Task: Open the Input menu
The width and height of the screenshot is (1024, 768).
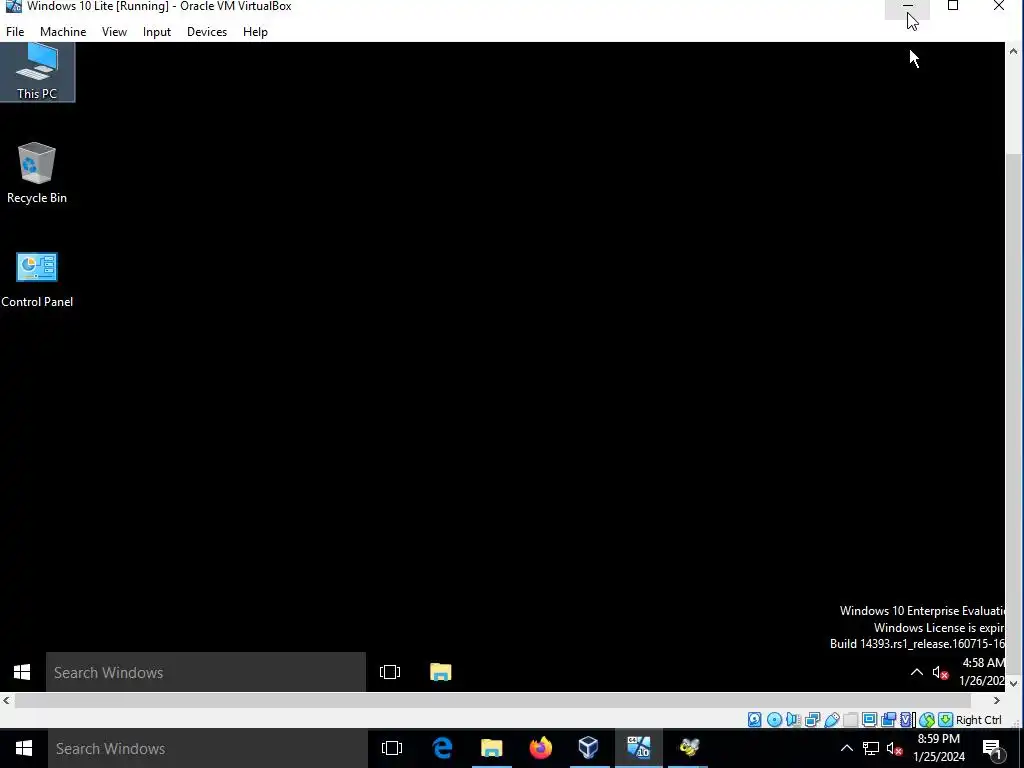Action: [x=157, y=31]
